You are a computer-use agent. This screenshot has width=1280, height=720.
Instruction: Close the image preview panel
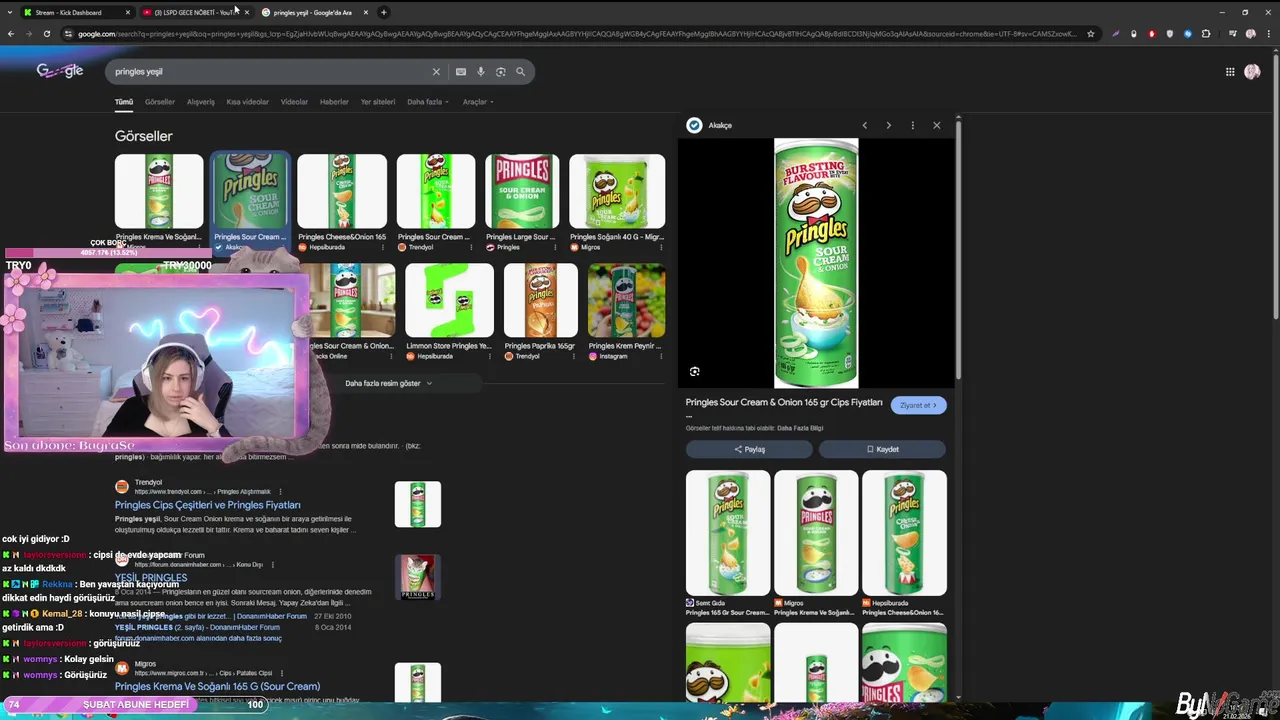[937, 125]
